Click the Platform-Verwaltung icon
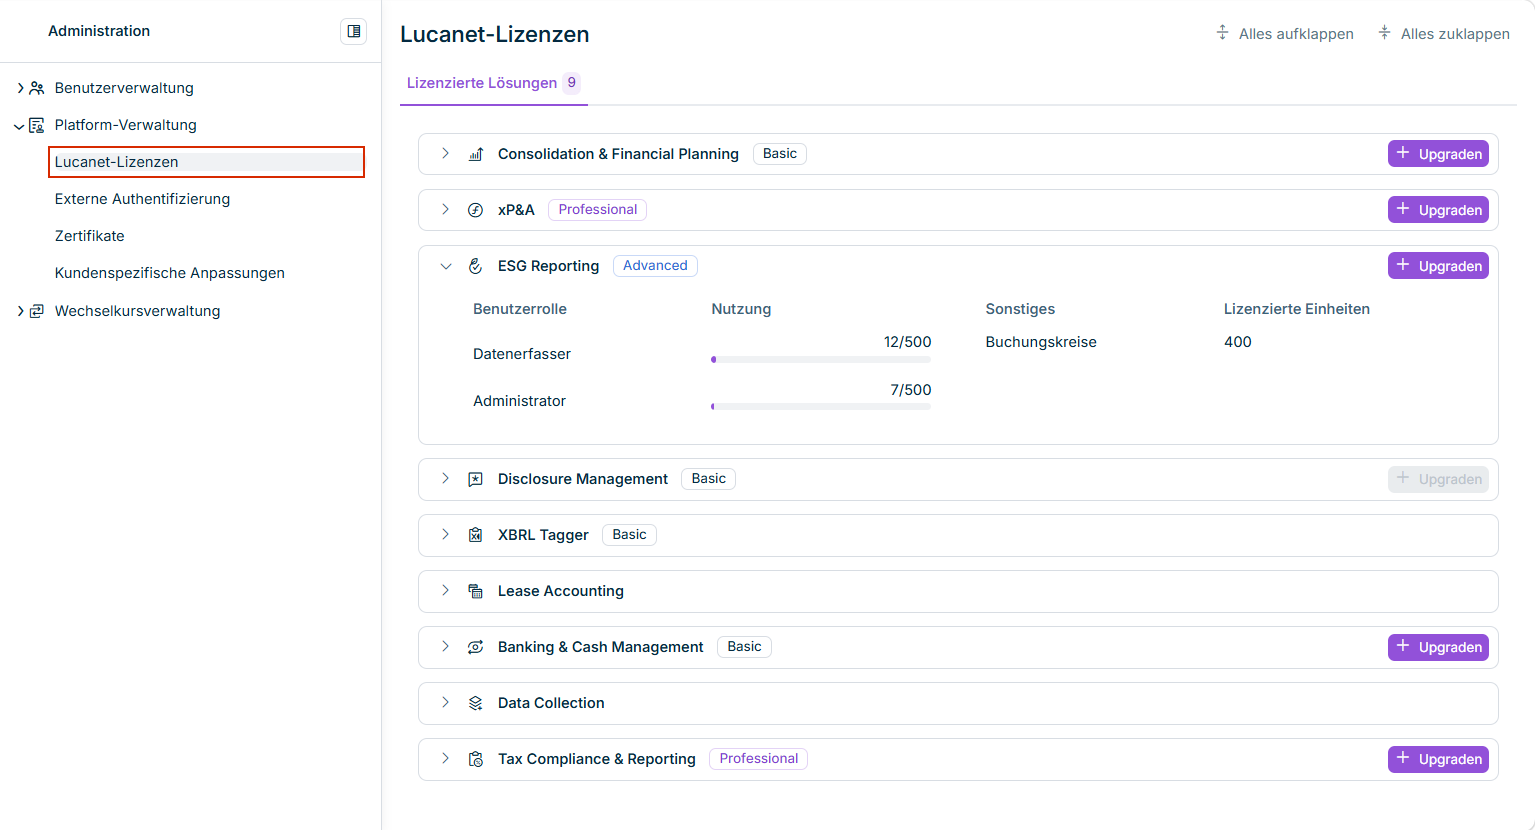 tap(37, 125)
